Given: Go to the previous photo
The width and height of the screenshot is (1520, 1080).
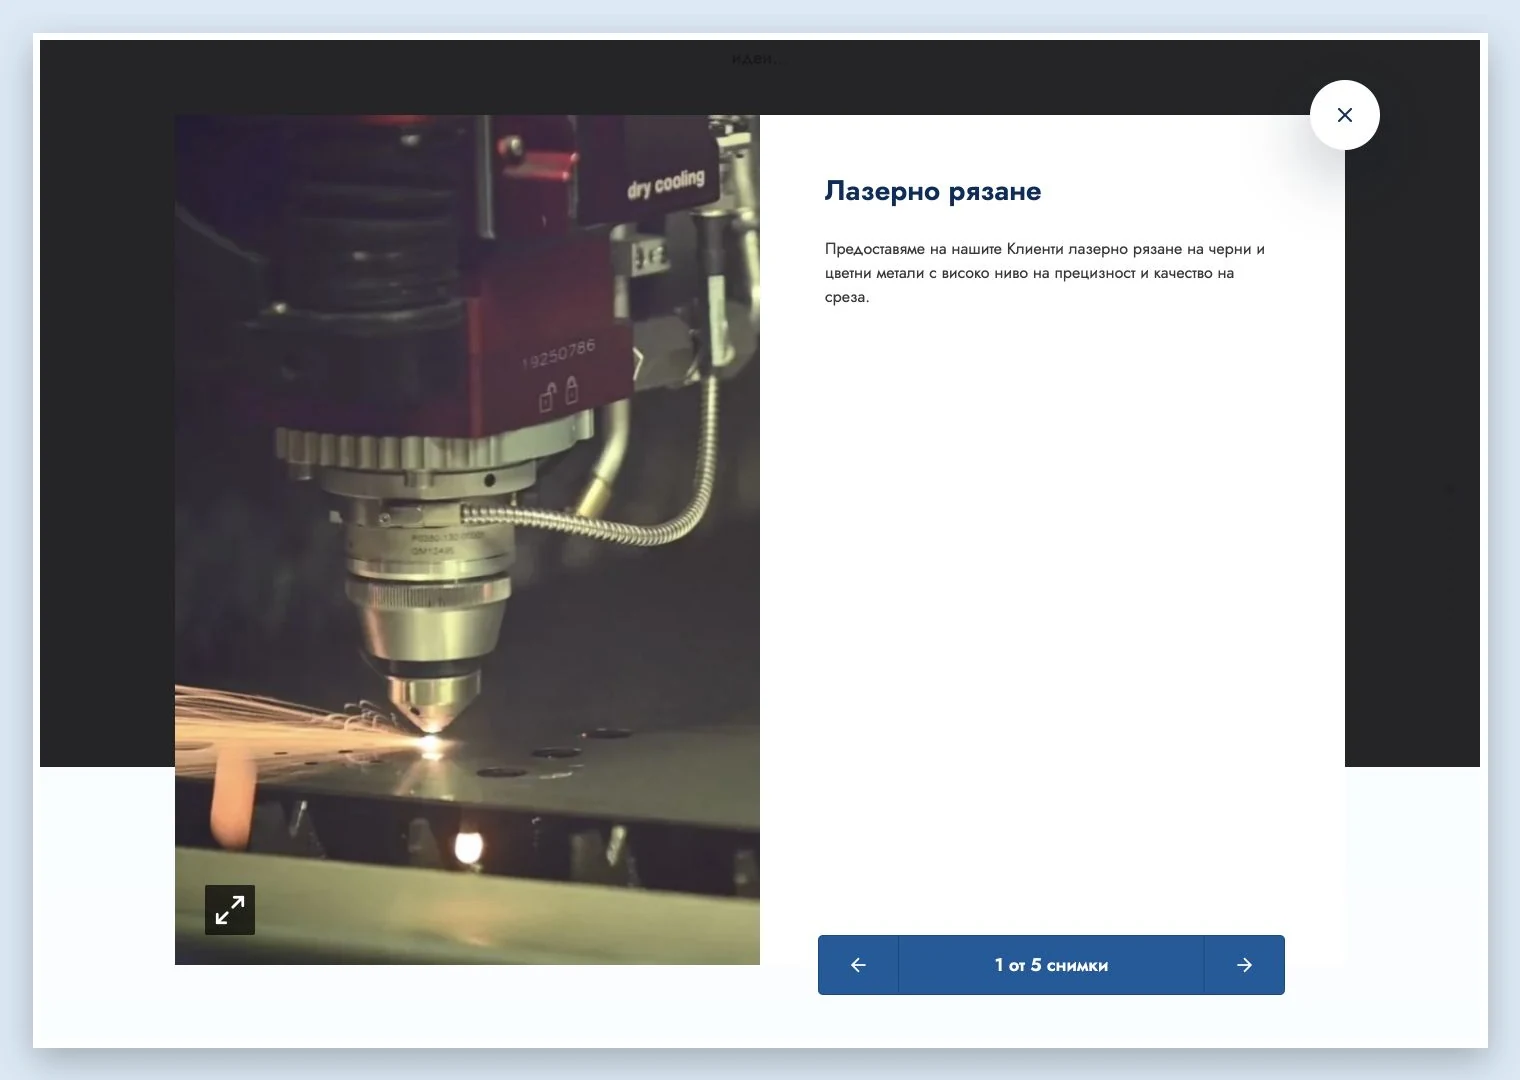Looking at the screenshot, I should (858, 965).
